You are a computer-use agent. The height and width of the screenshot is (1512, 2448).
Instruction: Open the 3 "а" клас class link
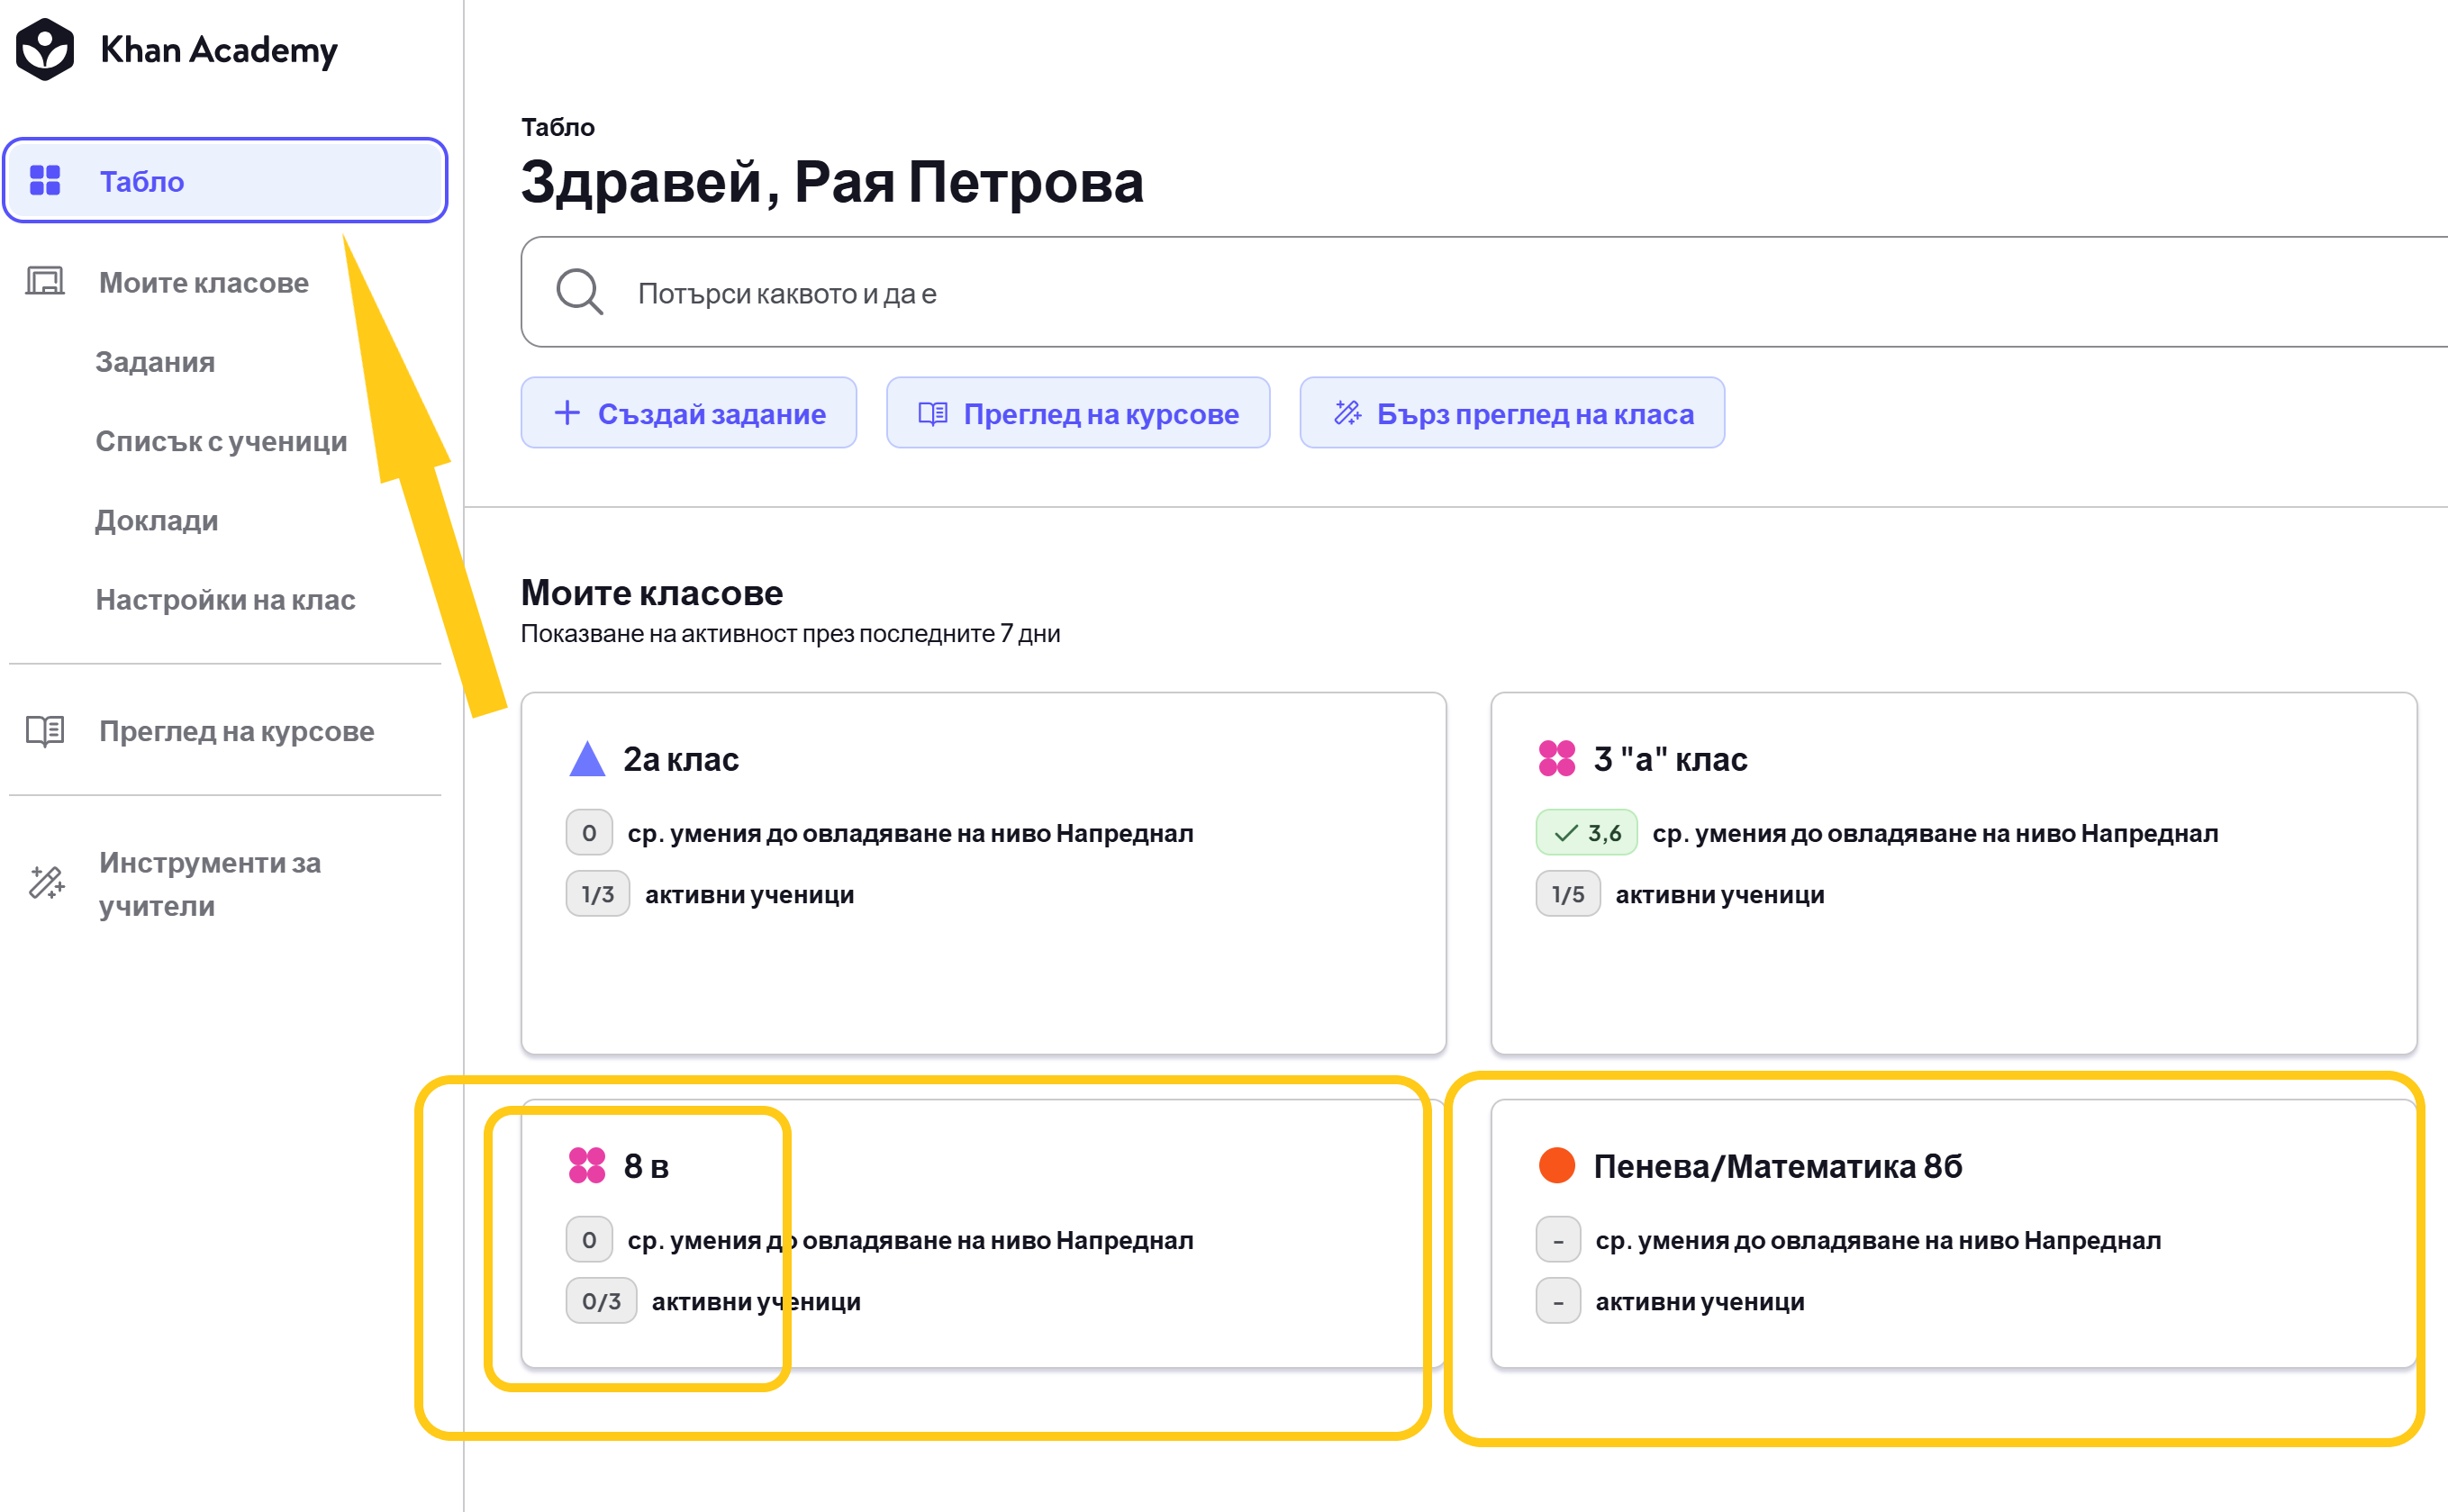pos(1670,759)
